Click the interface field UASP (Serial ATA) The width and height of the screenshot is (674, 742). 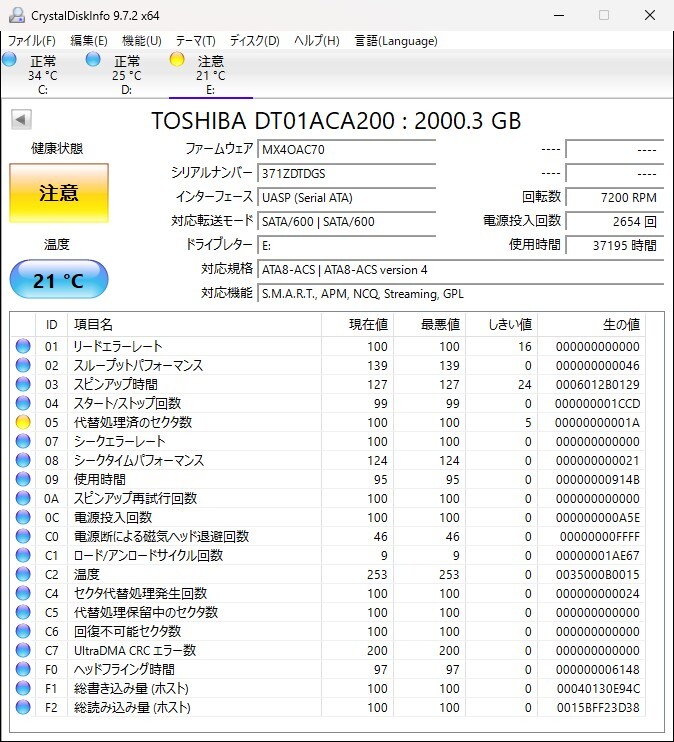[x=346, y=198]
